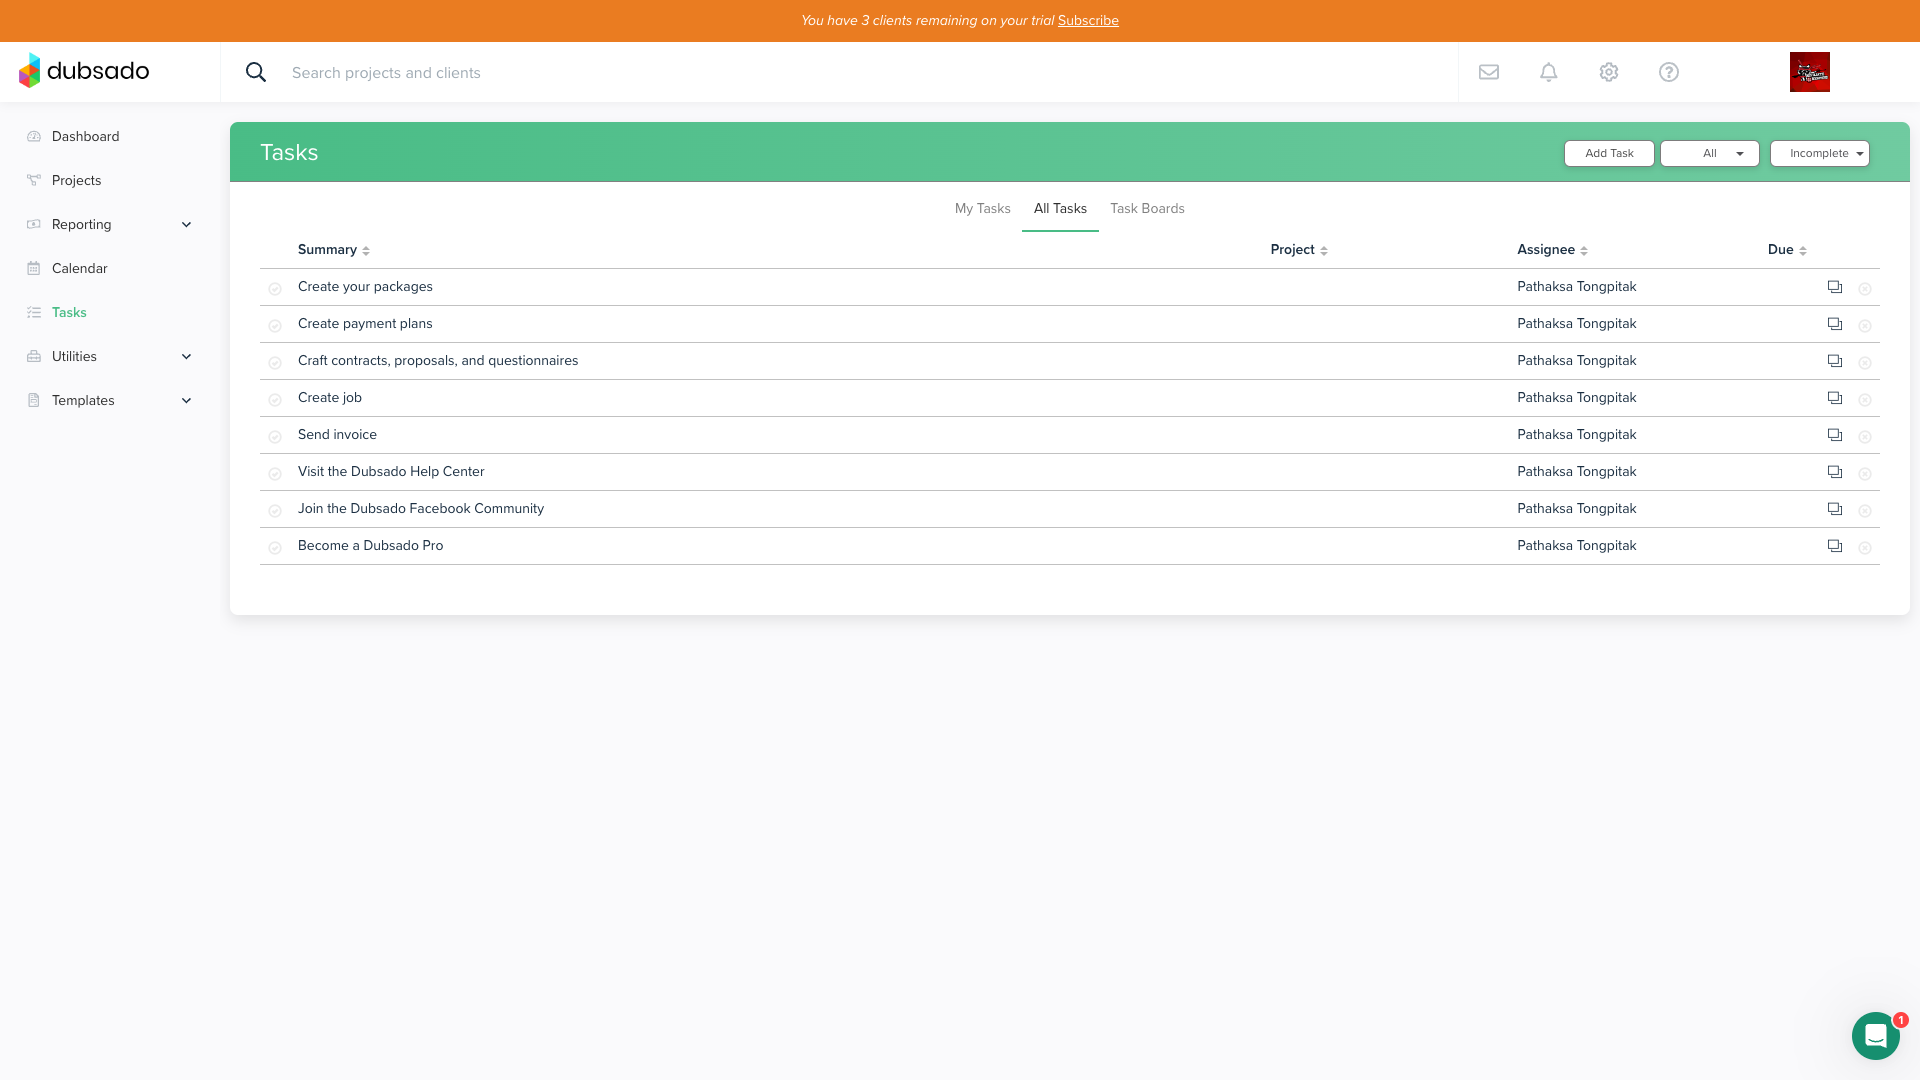
Task: Open the inbox mail icon
Action: point(1488,72)
